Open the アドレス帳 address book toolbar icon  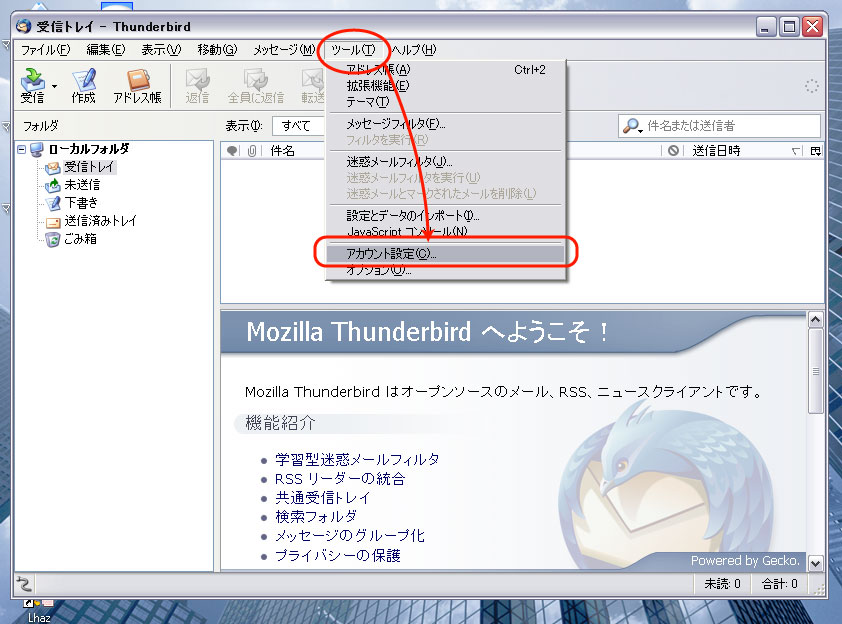click(x=137, y=85)
